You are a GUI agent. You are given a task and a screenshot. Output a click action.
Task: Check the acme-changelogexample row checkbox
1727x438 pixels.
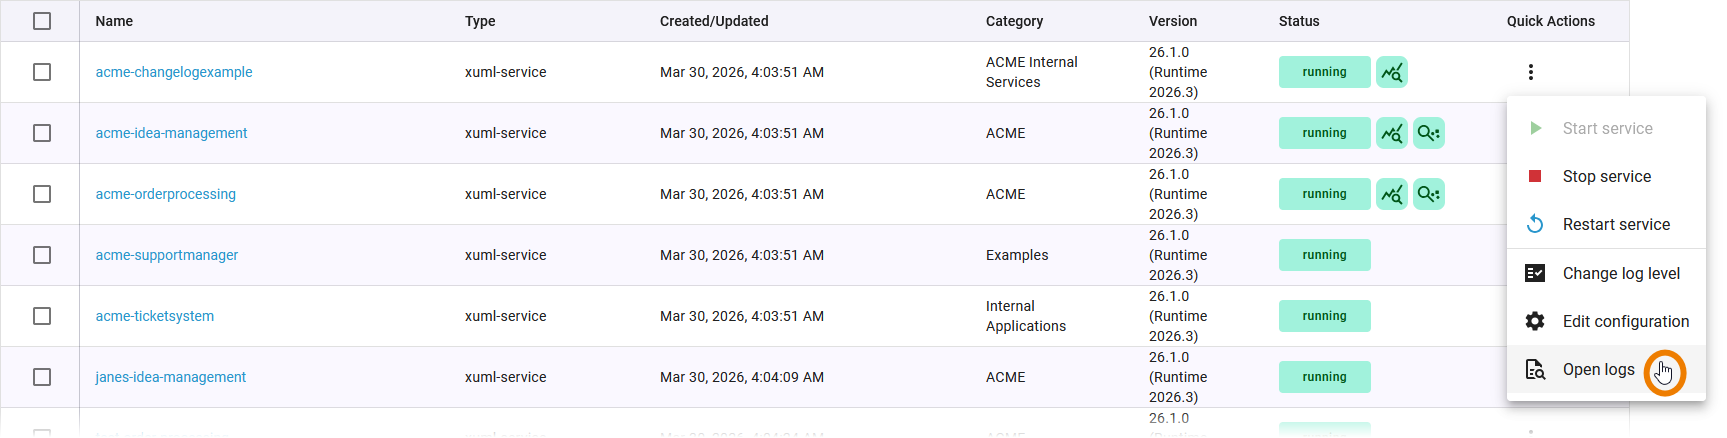(x=42, y=72)
